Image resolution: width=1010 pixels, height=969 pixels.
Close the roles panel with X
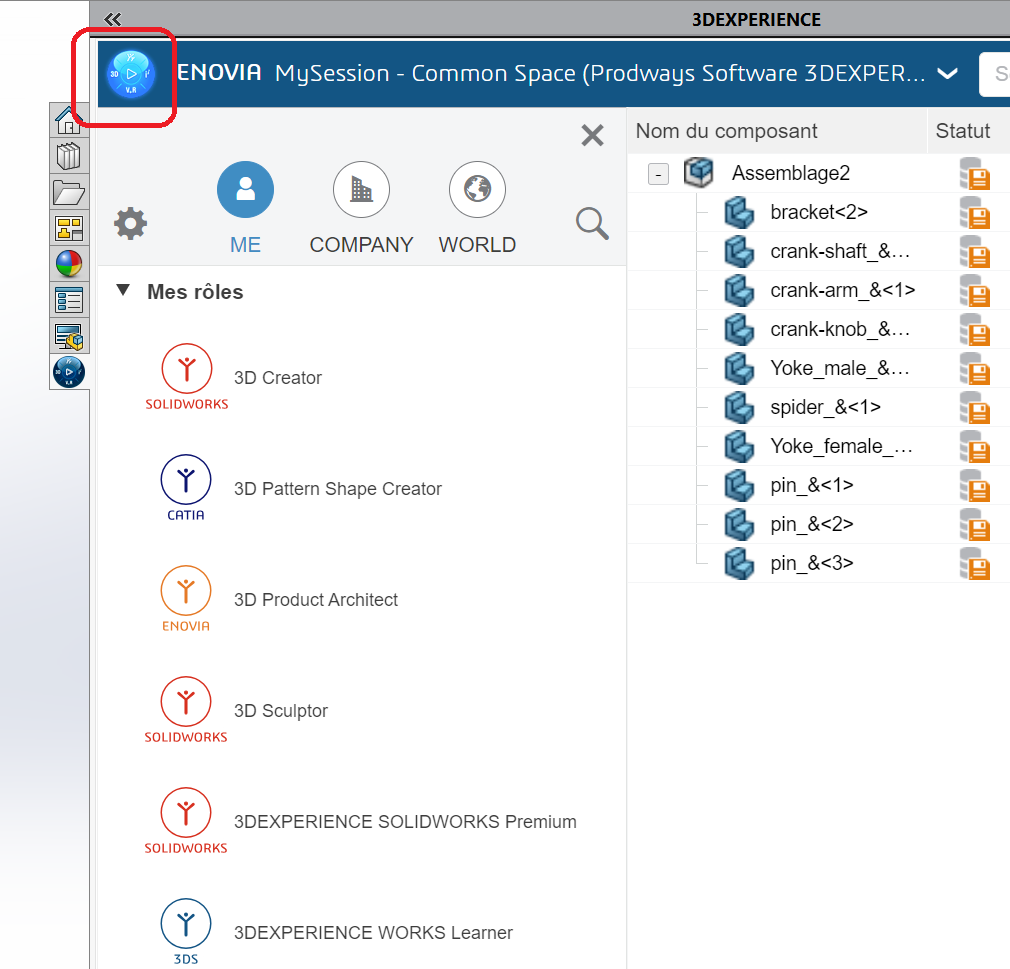tap(592, 135)
